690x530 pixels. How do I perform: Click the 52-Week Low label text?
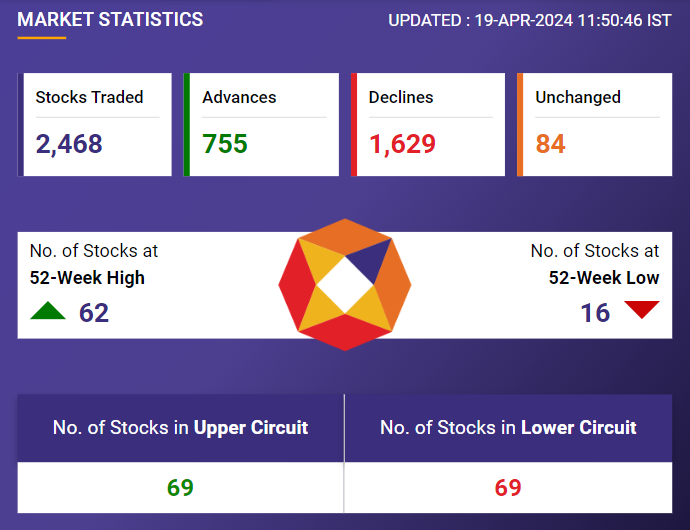pyautogui.click(x=604, y=278)
